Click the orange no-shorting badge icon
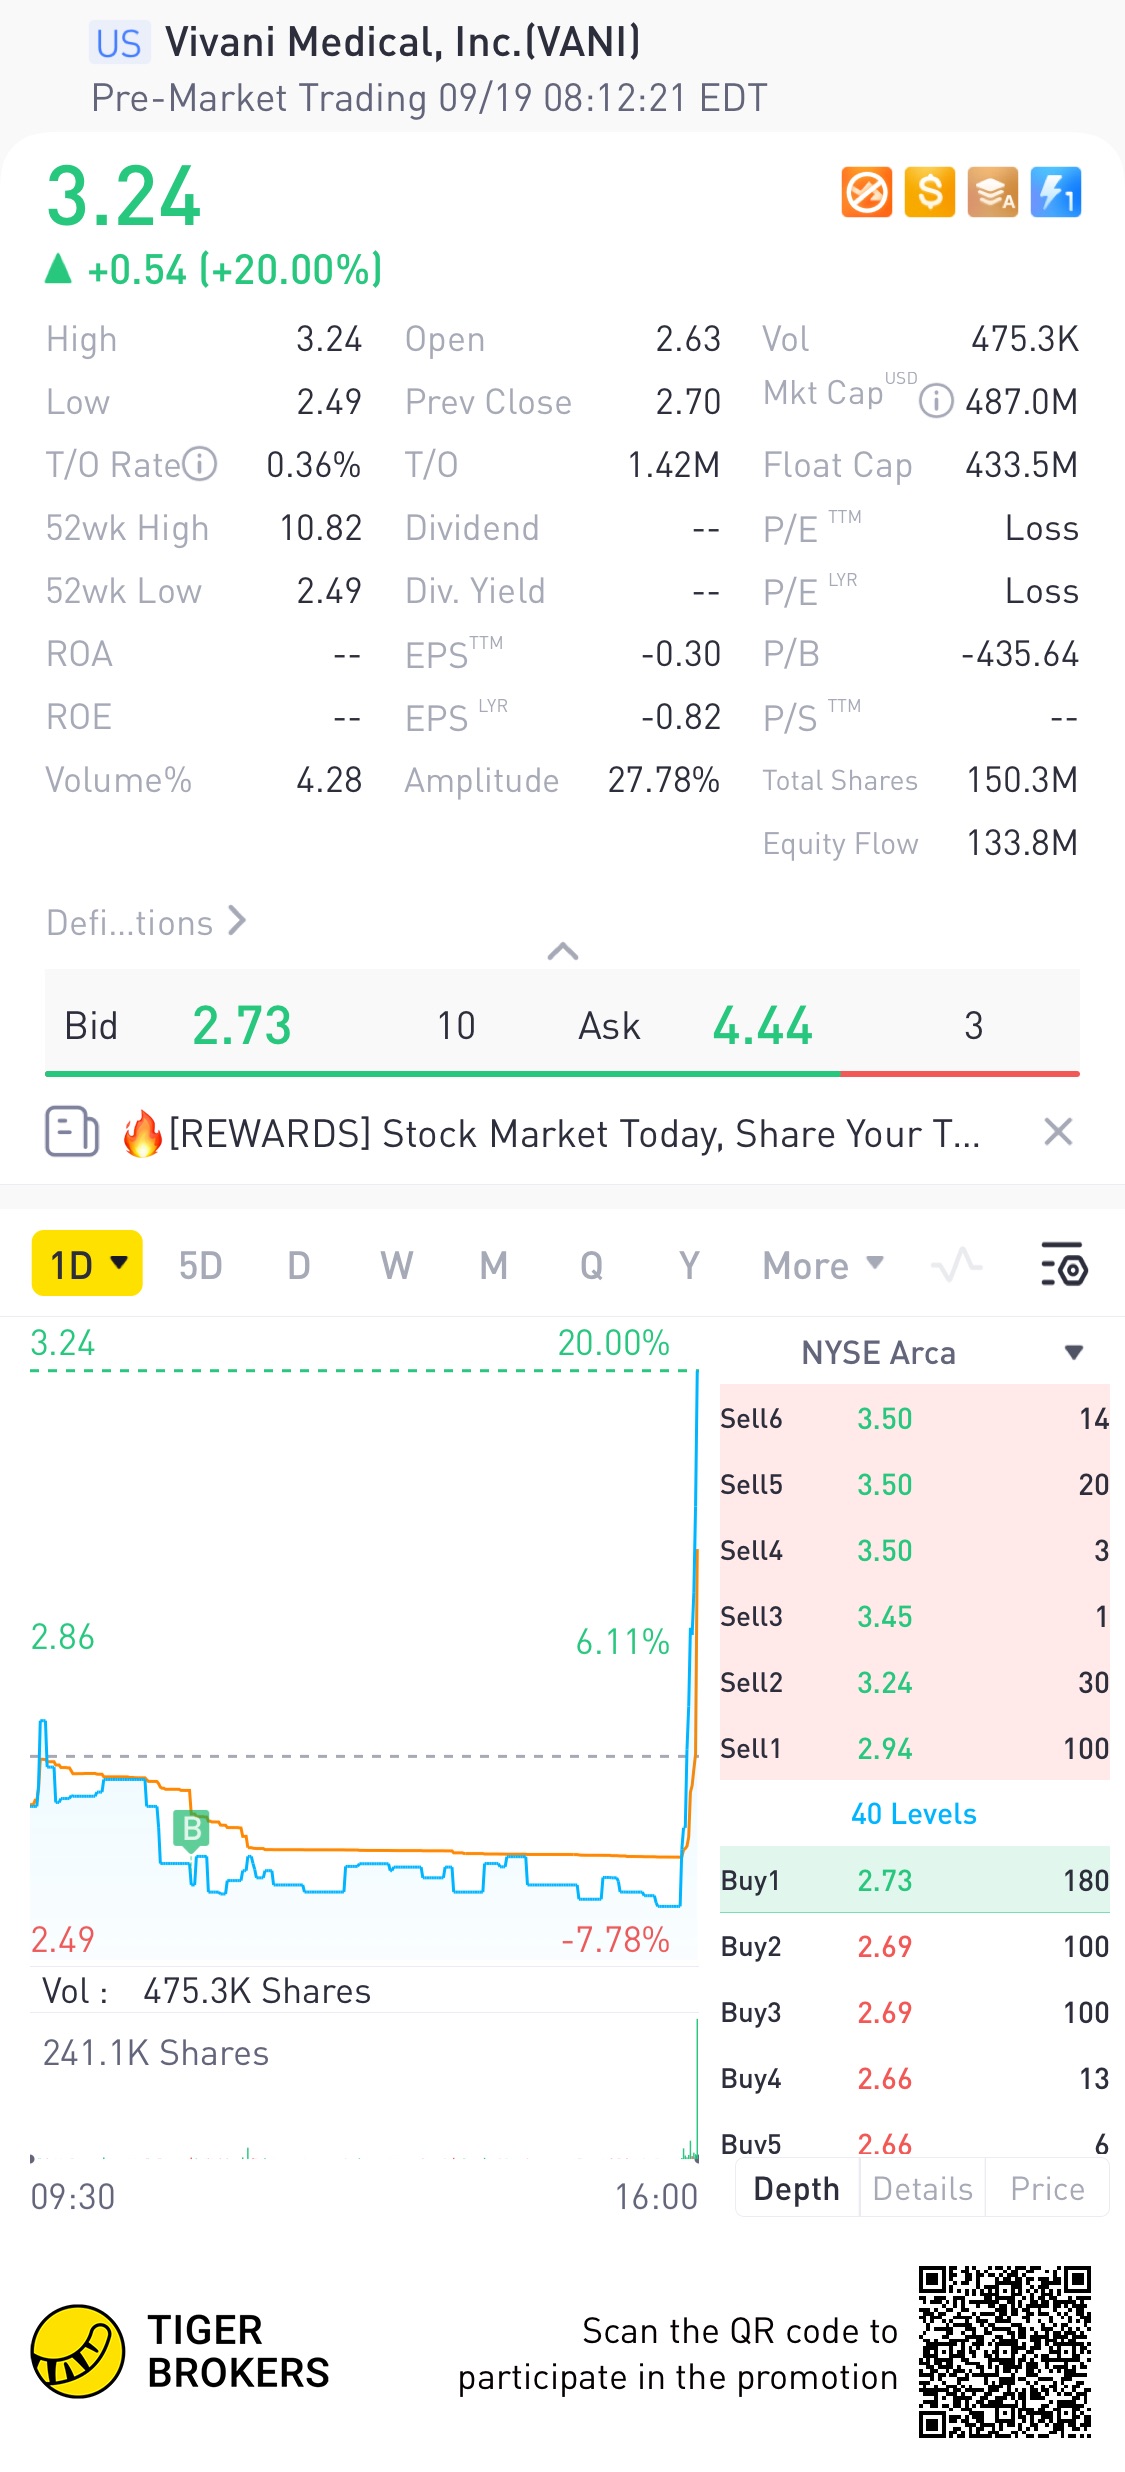The image size is (1125, 2472). point(866,192)
